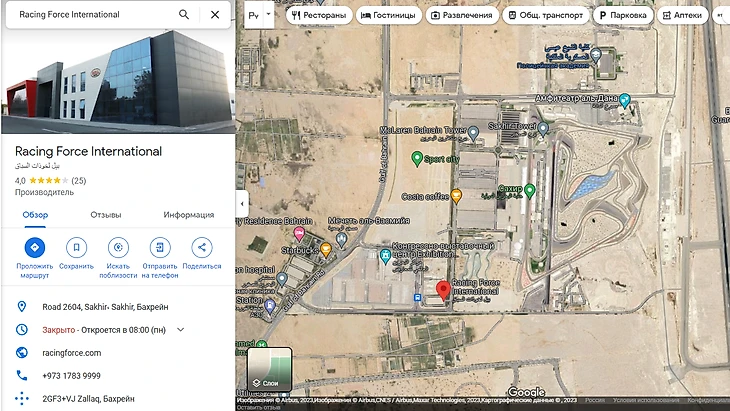Click the search magnifier icon
The height and width of the screenshot is (411, 730).
pyautogui.click(x=184, y=14)
